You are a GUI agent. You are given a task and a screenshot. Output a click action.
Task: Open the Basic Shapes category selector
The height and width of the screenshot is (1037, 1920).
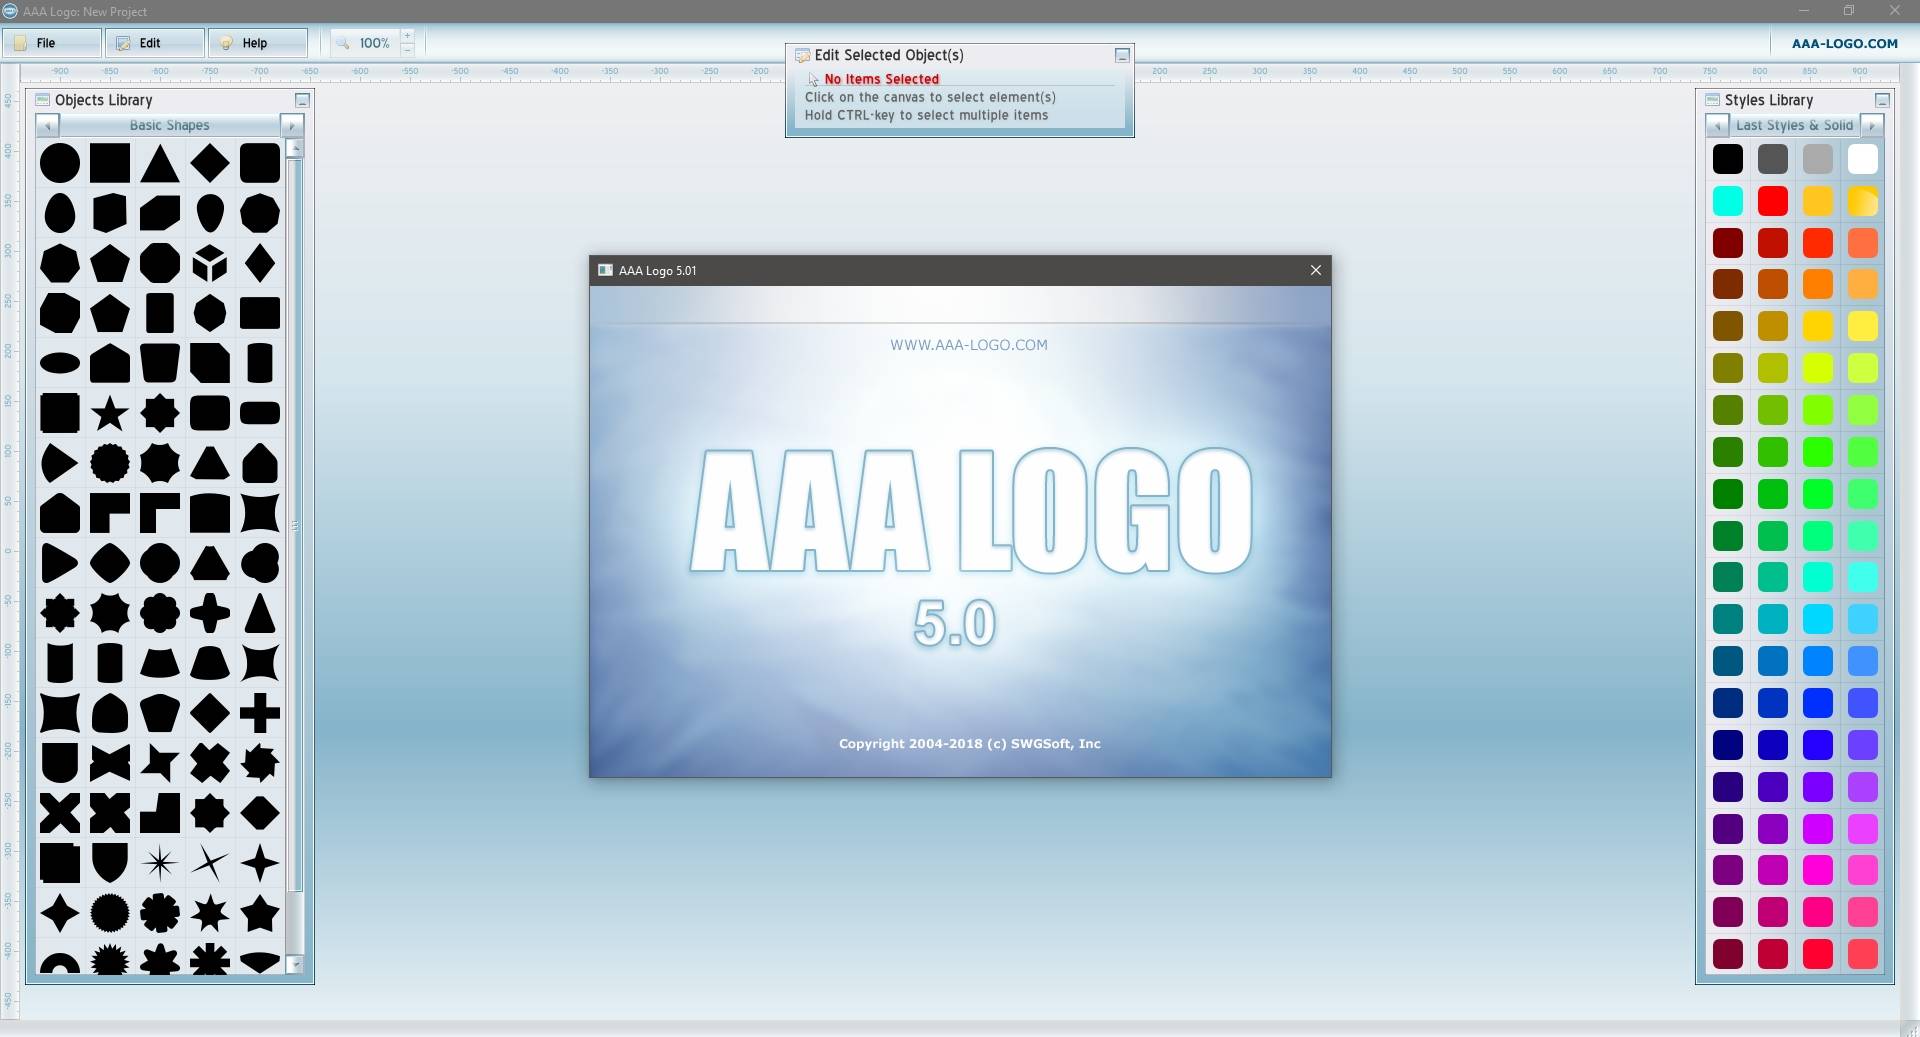point(169,126)
